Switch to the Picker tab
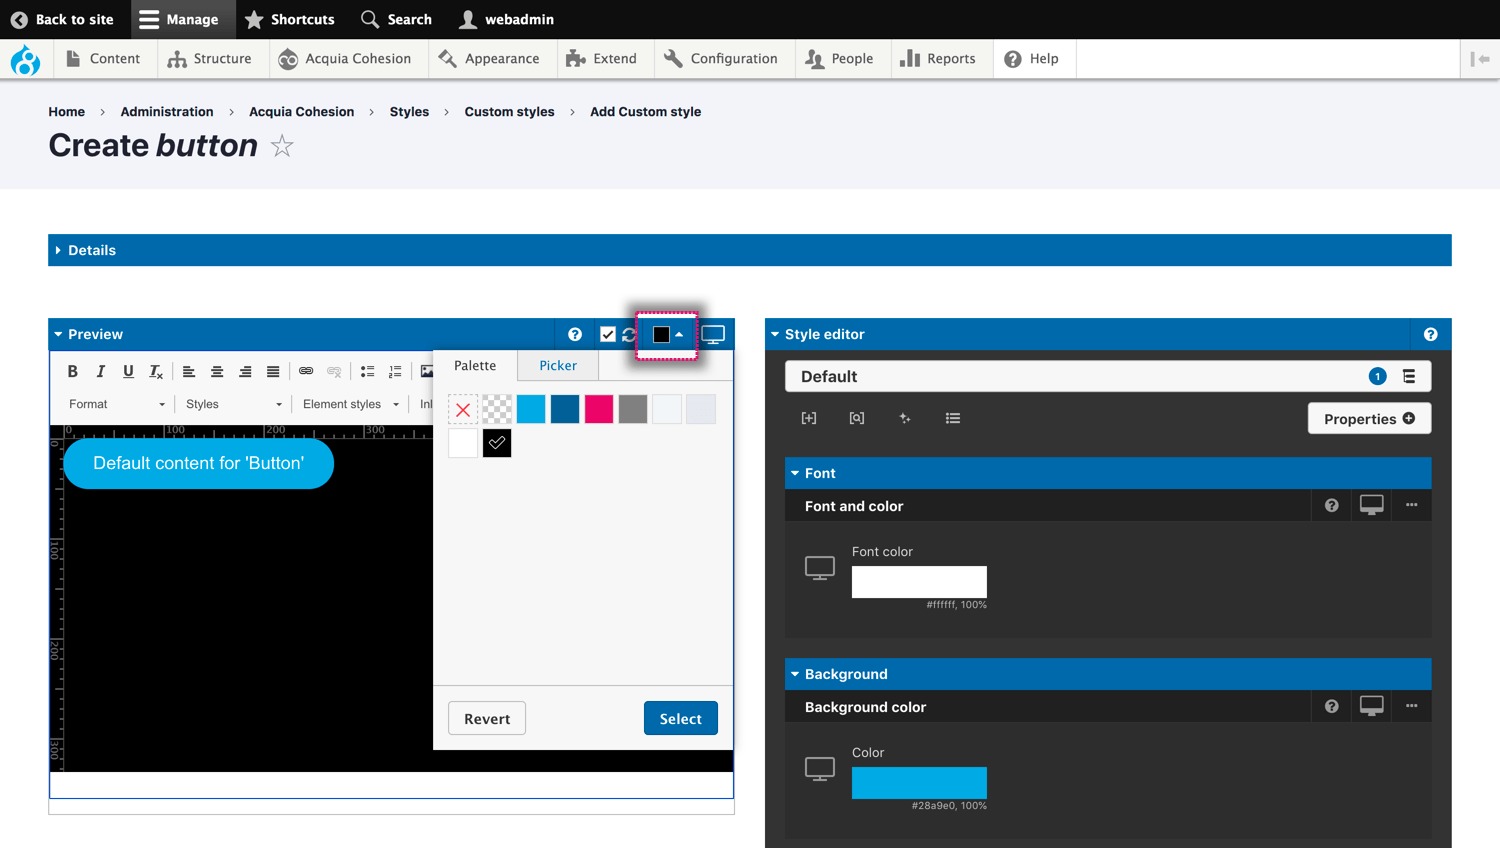Image resolution: width=1500 pixels, height=848 pixels. (557, 365)
